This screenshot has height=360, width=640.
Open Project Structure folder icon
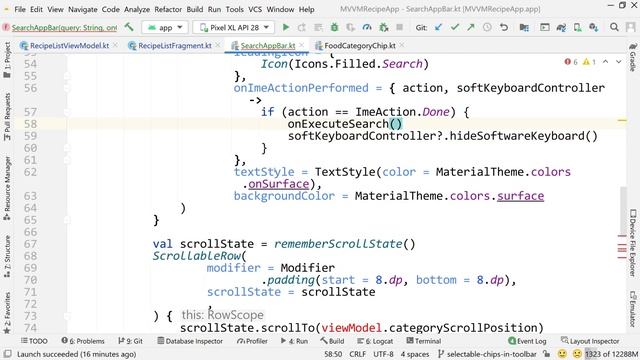[x=524, y=27]
